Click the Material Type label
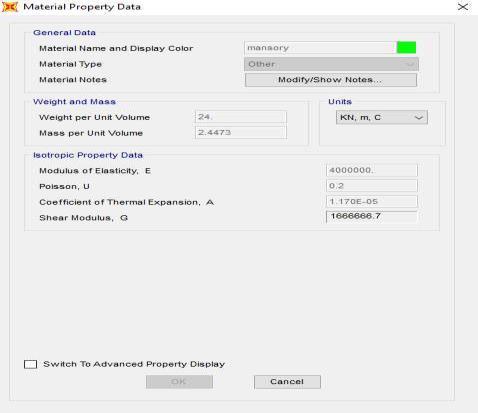 (71, 64)
